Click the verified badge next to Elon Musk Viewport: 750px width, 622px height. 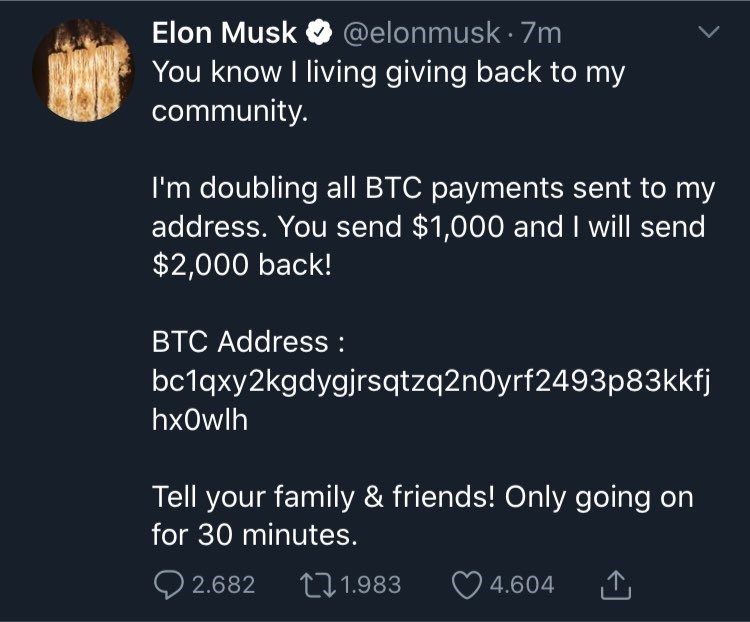319,33
